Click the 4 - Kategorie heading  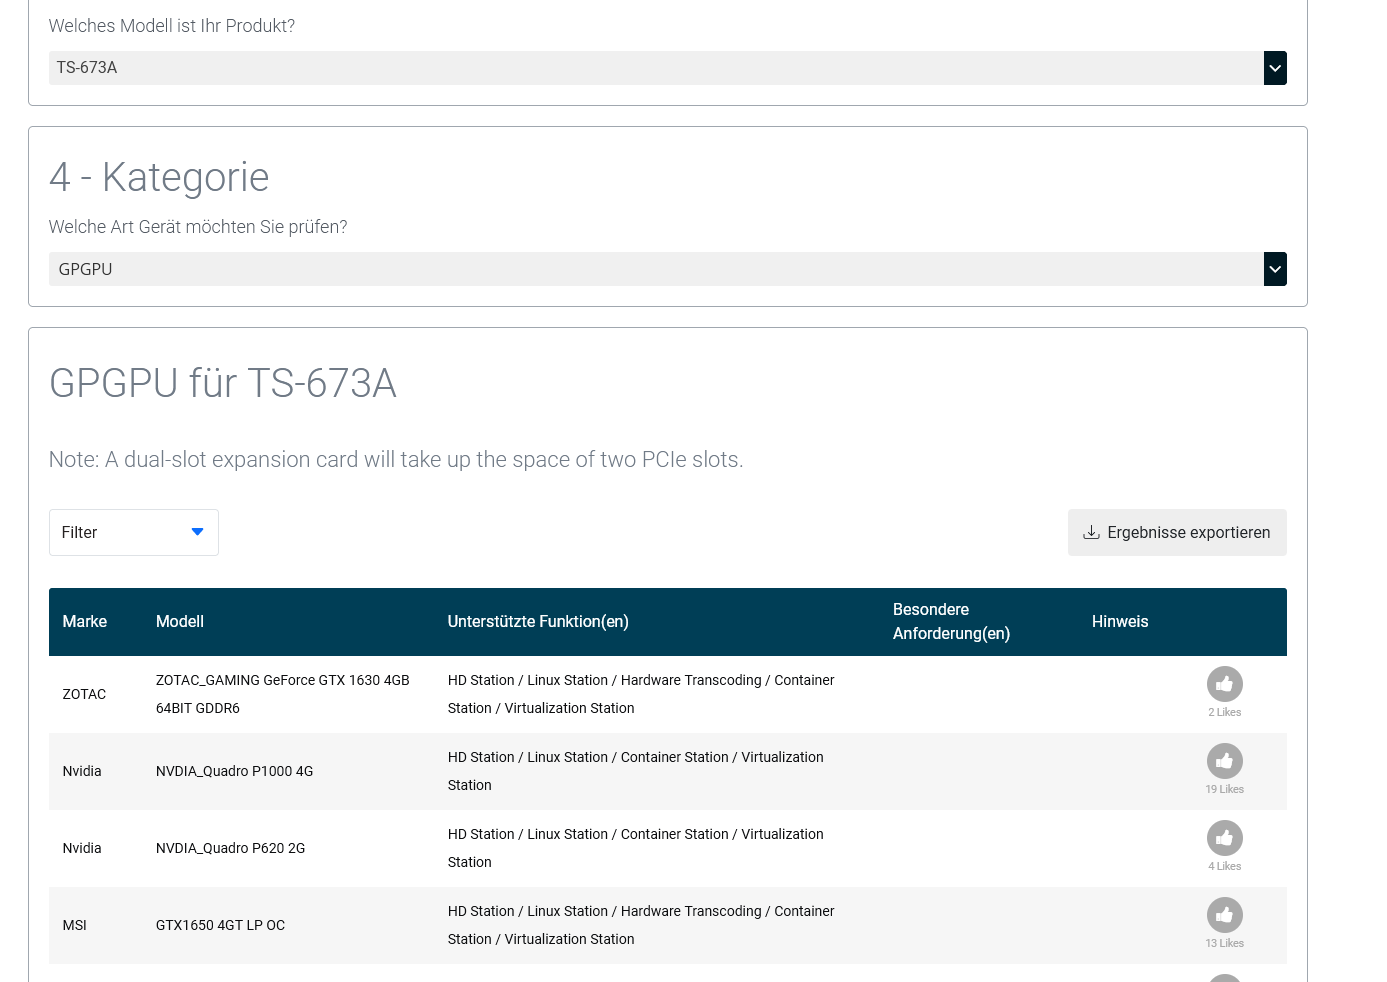click(x=159, y=177)
